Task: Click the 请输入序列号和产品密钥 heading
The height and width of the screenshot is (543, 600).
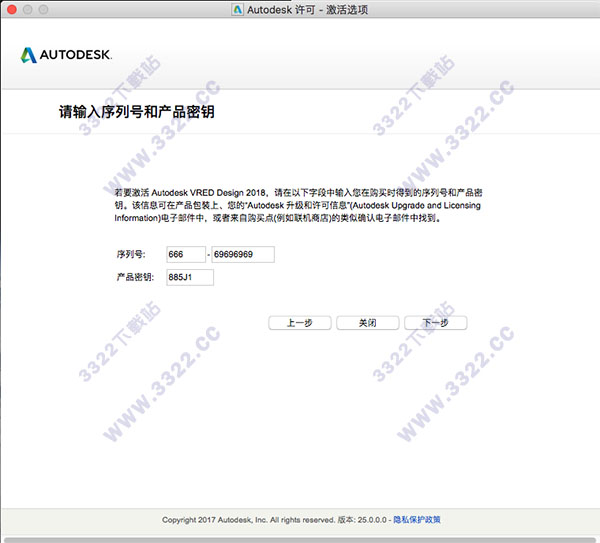Action: [137, 112]
